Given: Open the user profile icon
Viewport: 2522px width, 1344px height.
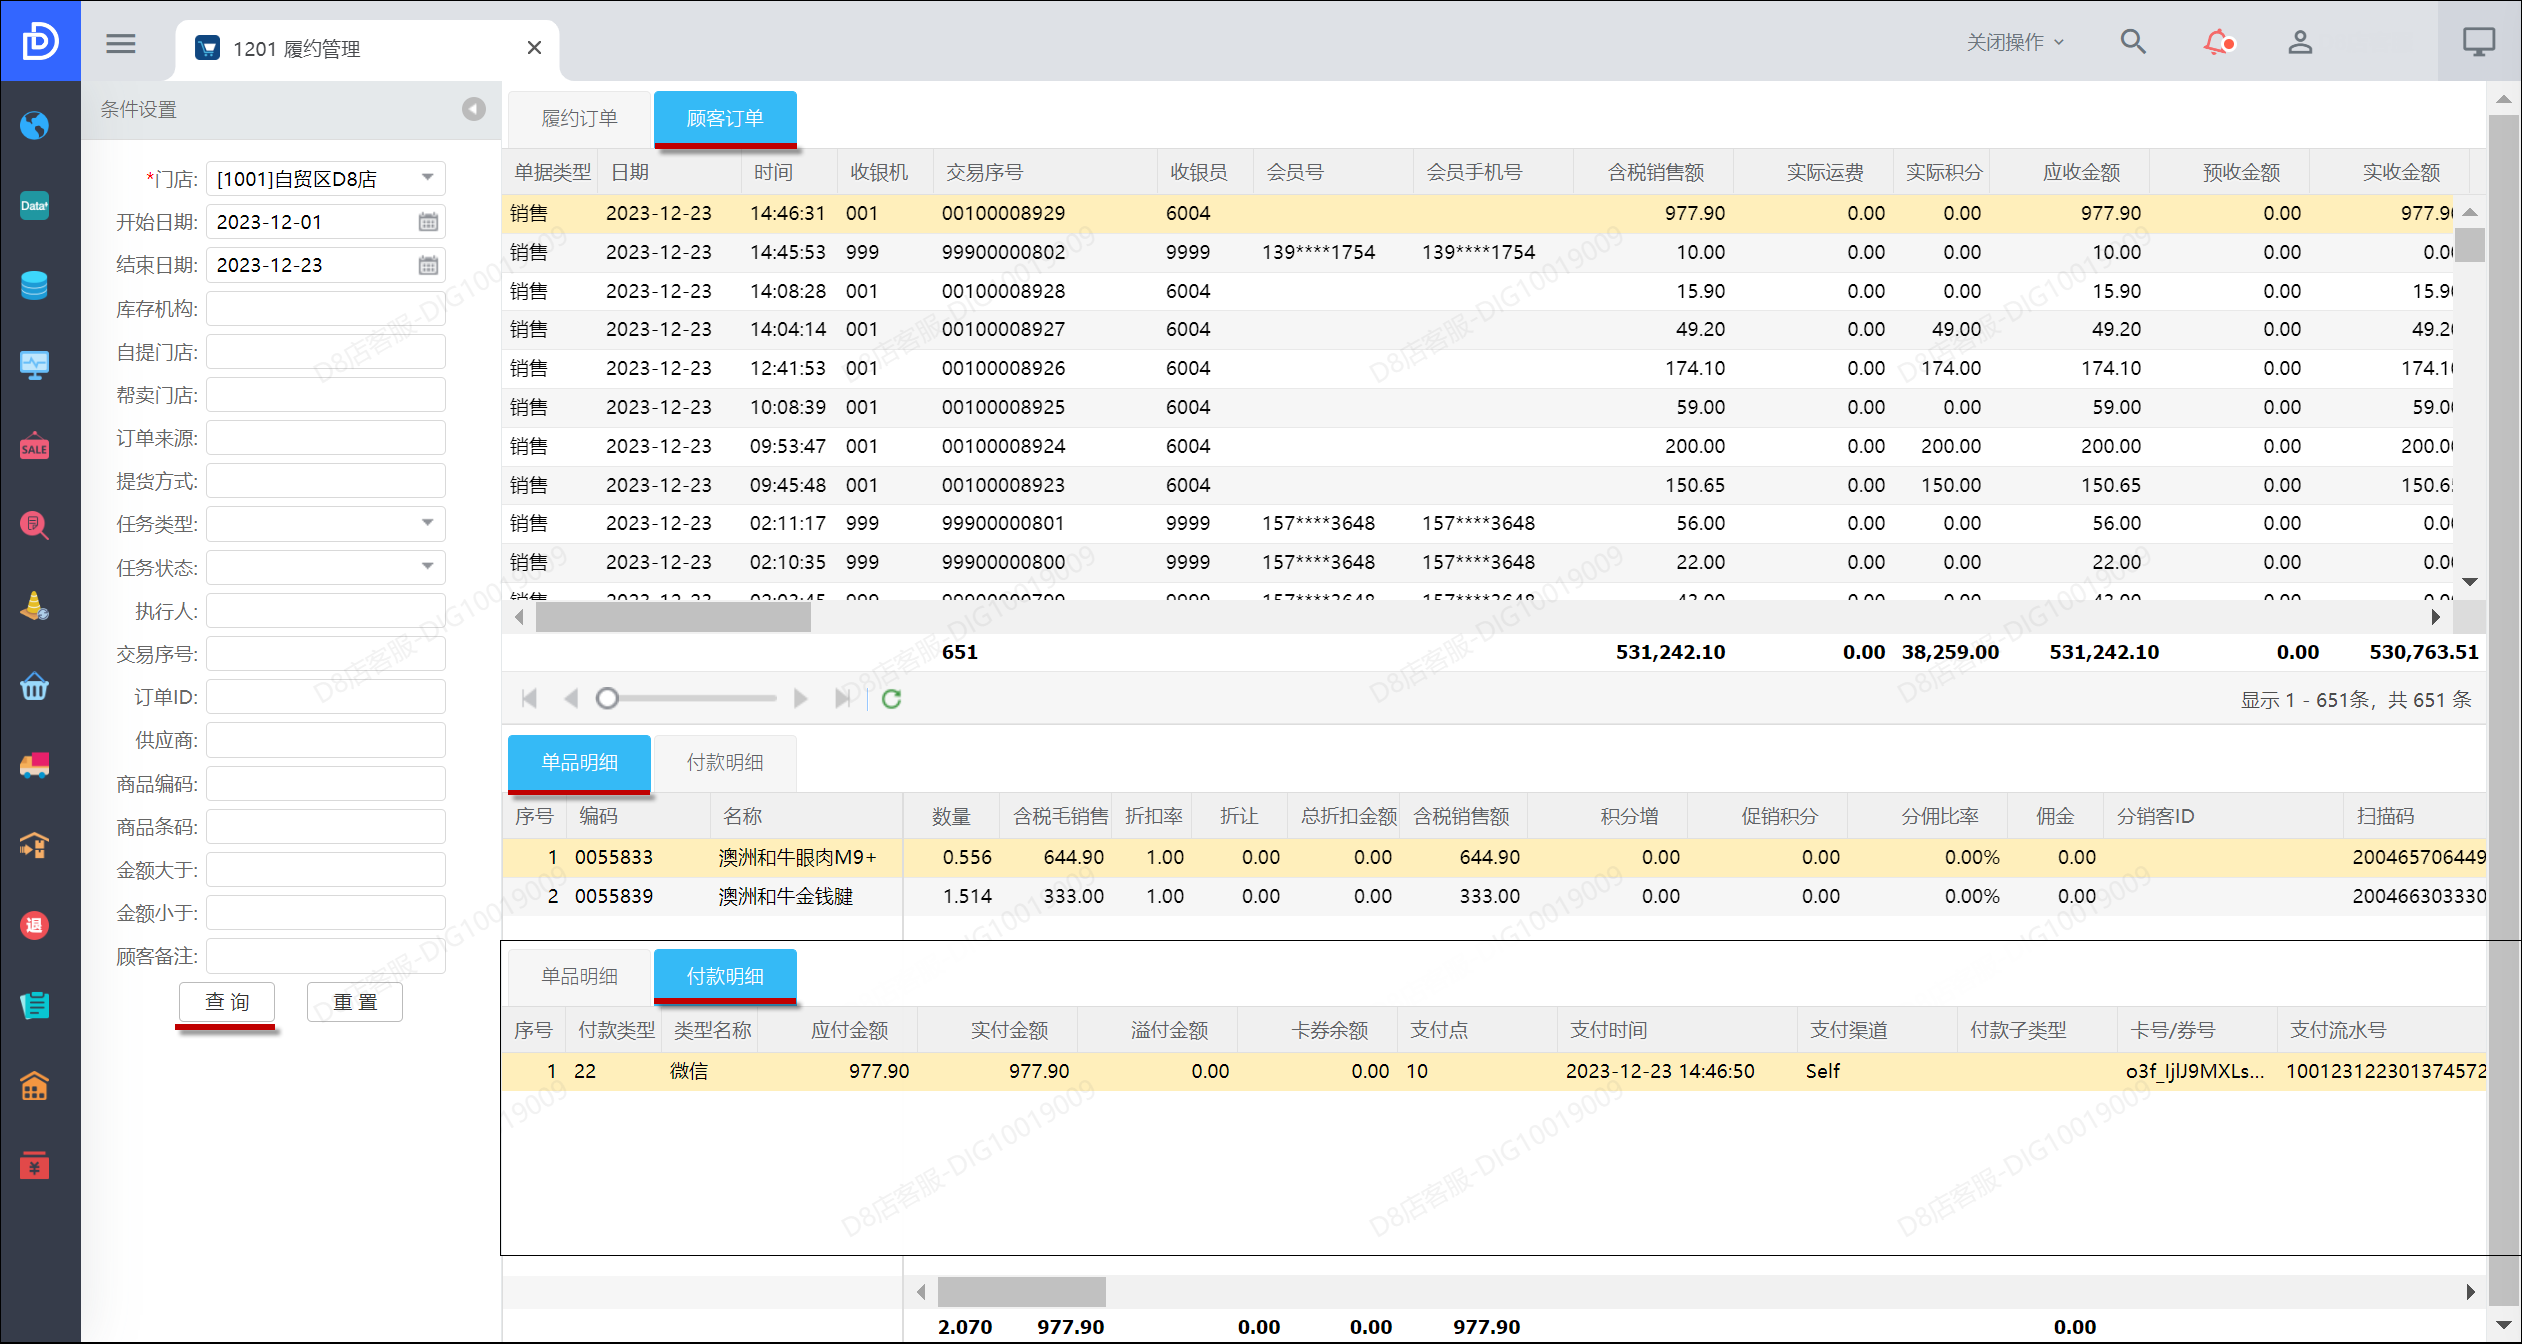Looking at the screenshot, I should 2300,42.
